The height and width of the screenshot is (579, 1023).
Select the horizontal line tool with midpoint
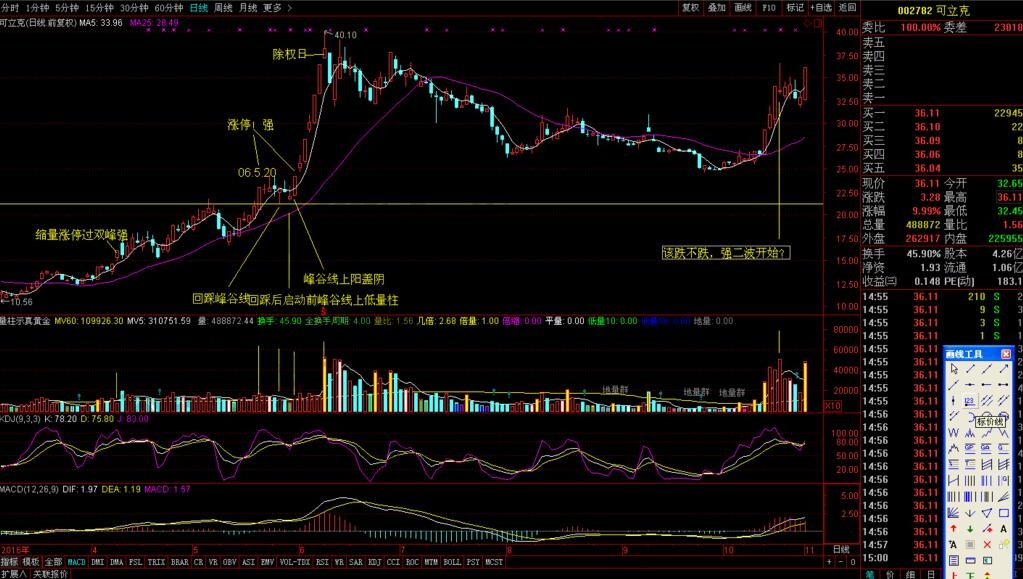tap(970, 384)
